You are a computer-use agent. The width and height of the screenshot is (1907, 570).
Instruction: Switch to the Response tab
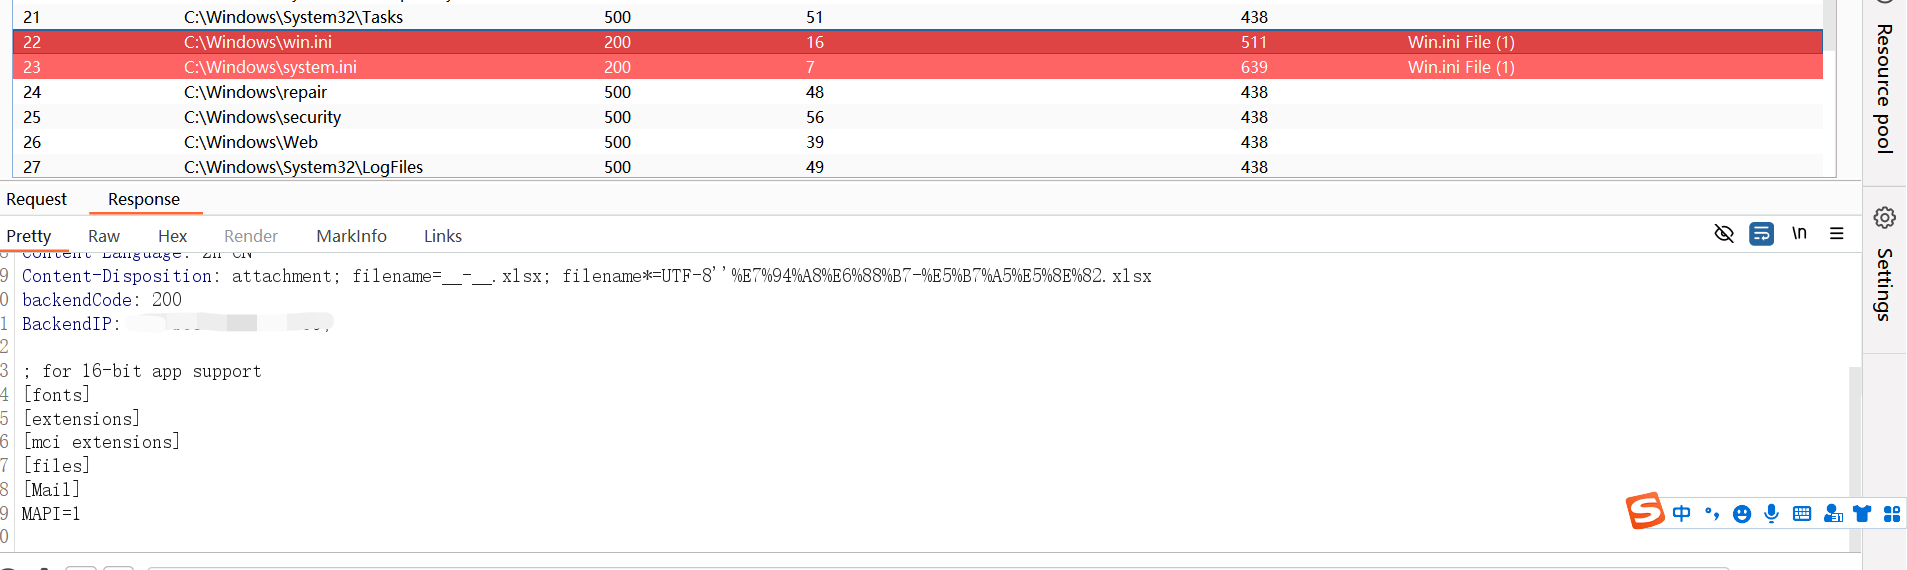144,199
